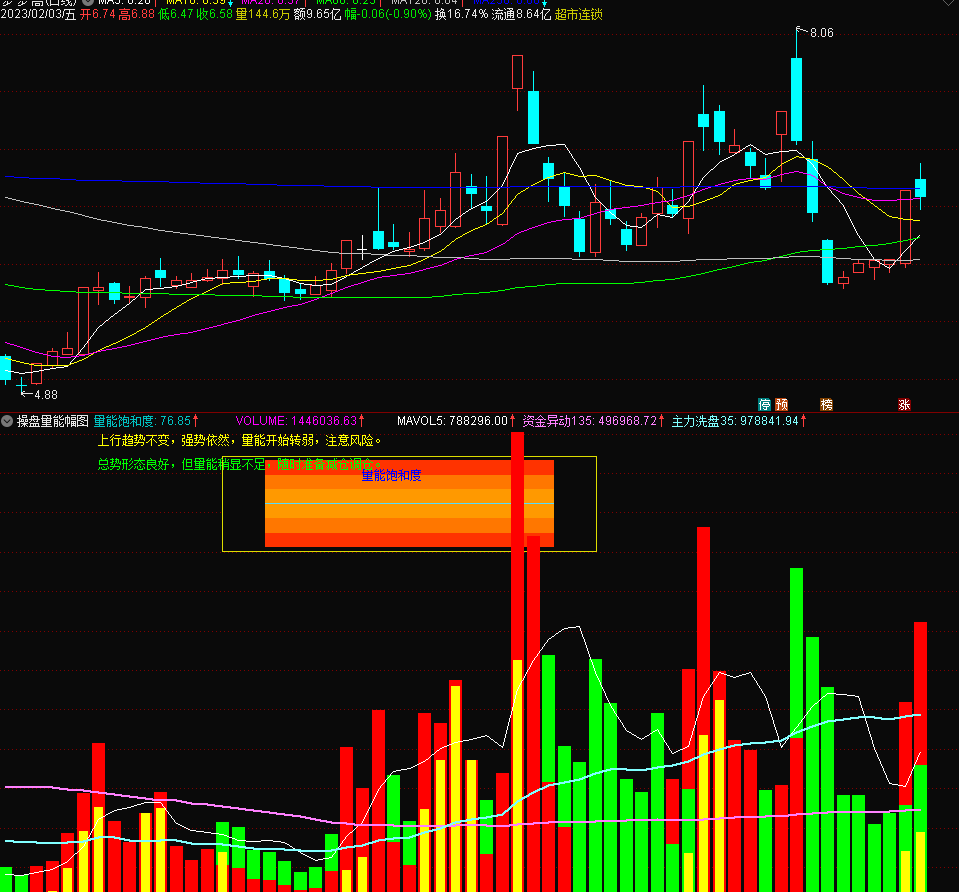This screenshot has width=959, height=892.
Task: Click the low price 低6.47
Action: 176,14
